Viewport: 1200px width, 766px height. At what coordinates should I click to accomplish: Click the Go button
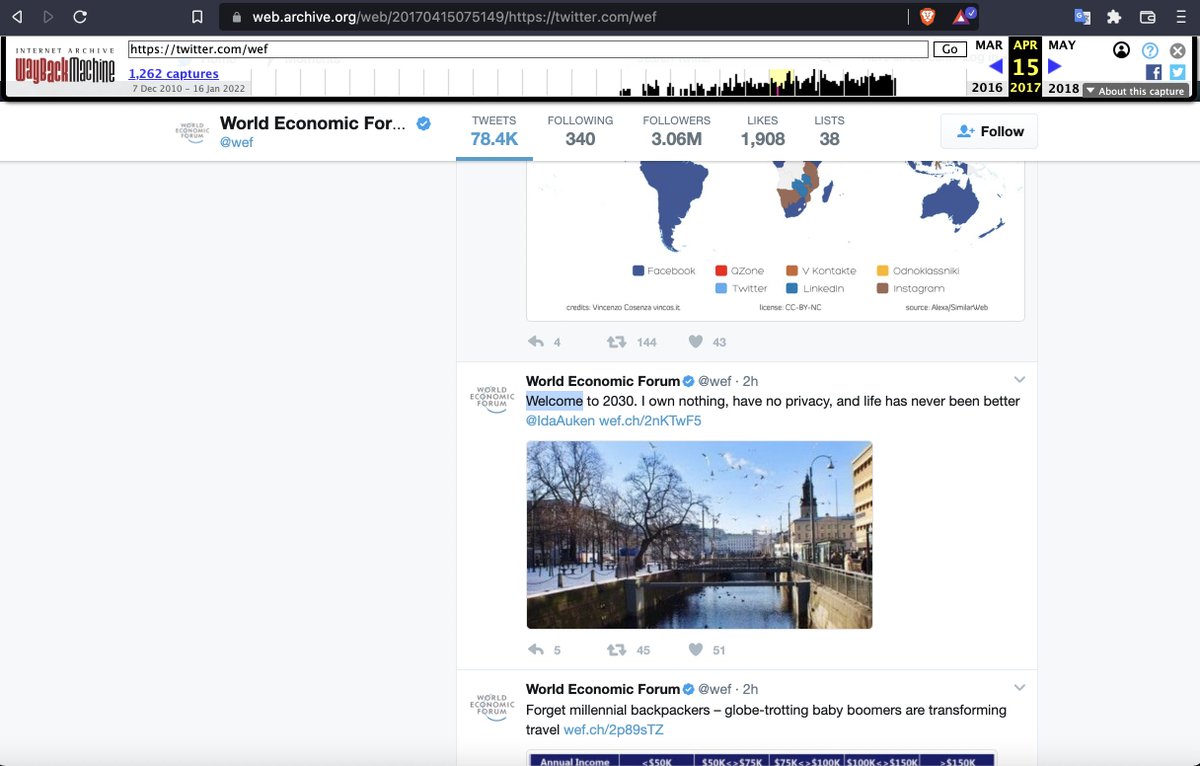point(950,49)
